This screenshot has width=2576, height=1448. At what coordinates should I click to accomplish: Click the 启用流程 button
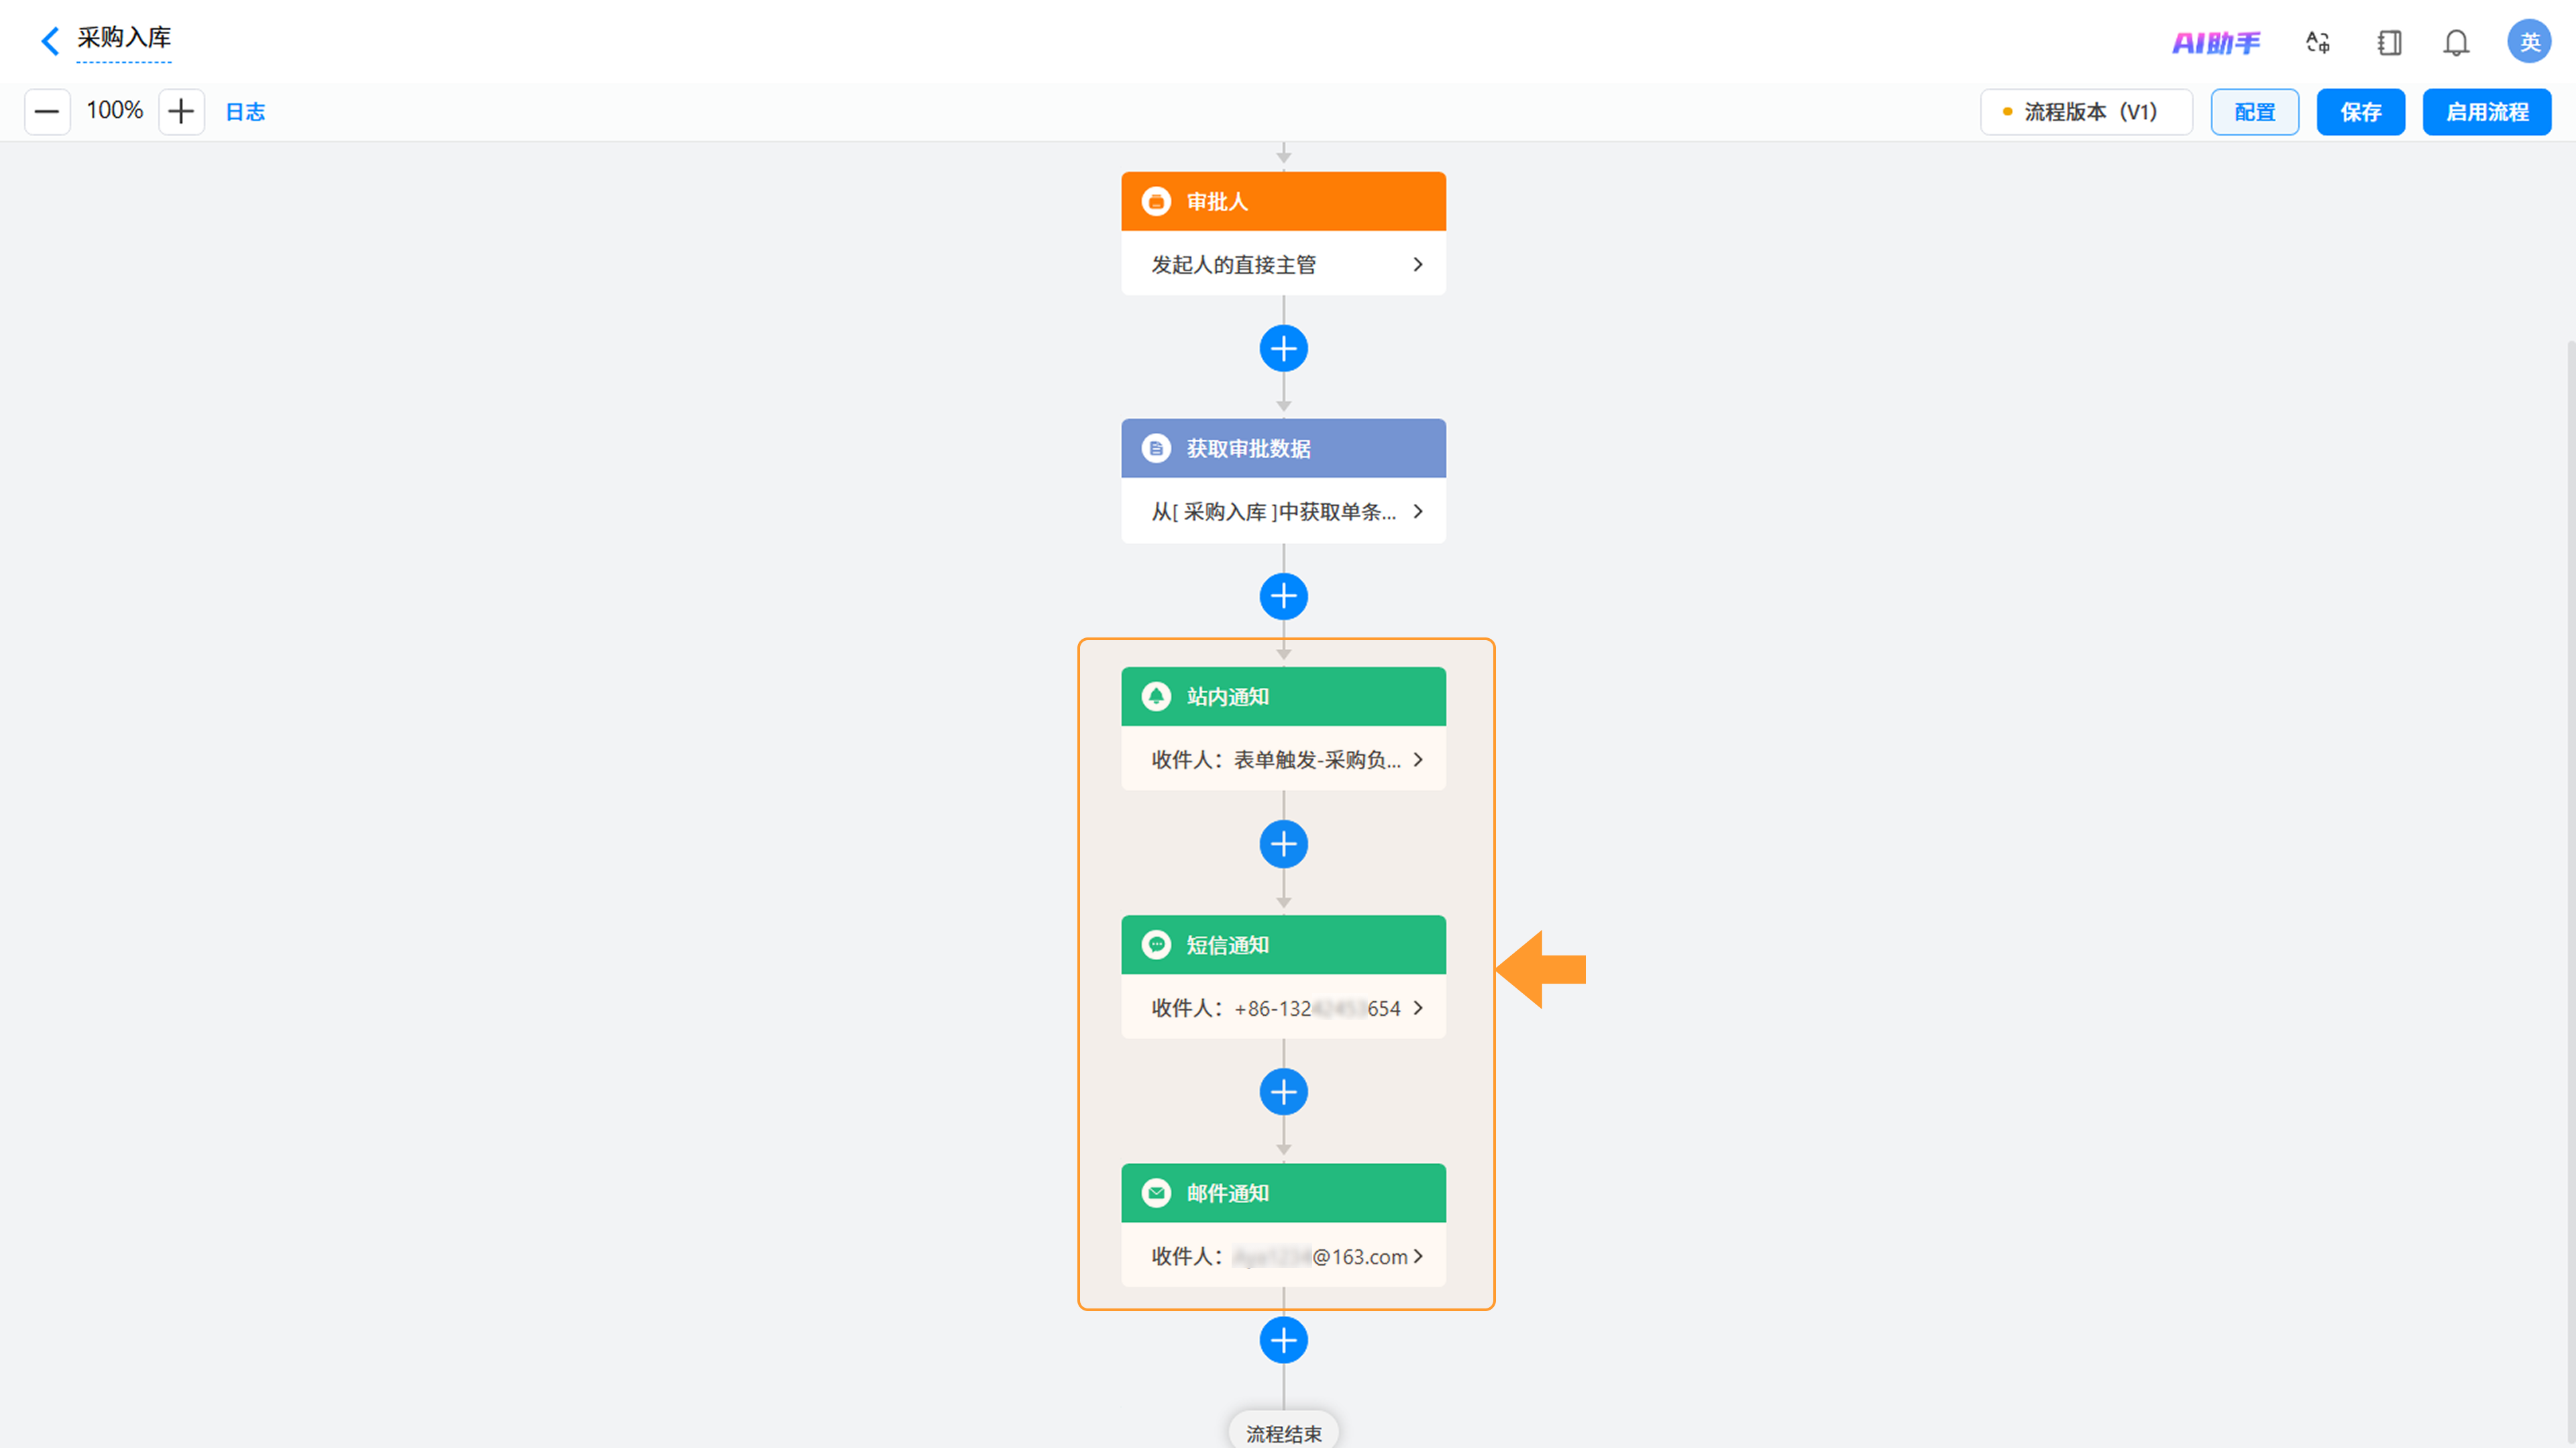pos(2486,112)
